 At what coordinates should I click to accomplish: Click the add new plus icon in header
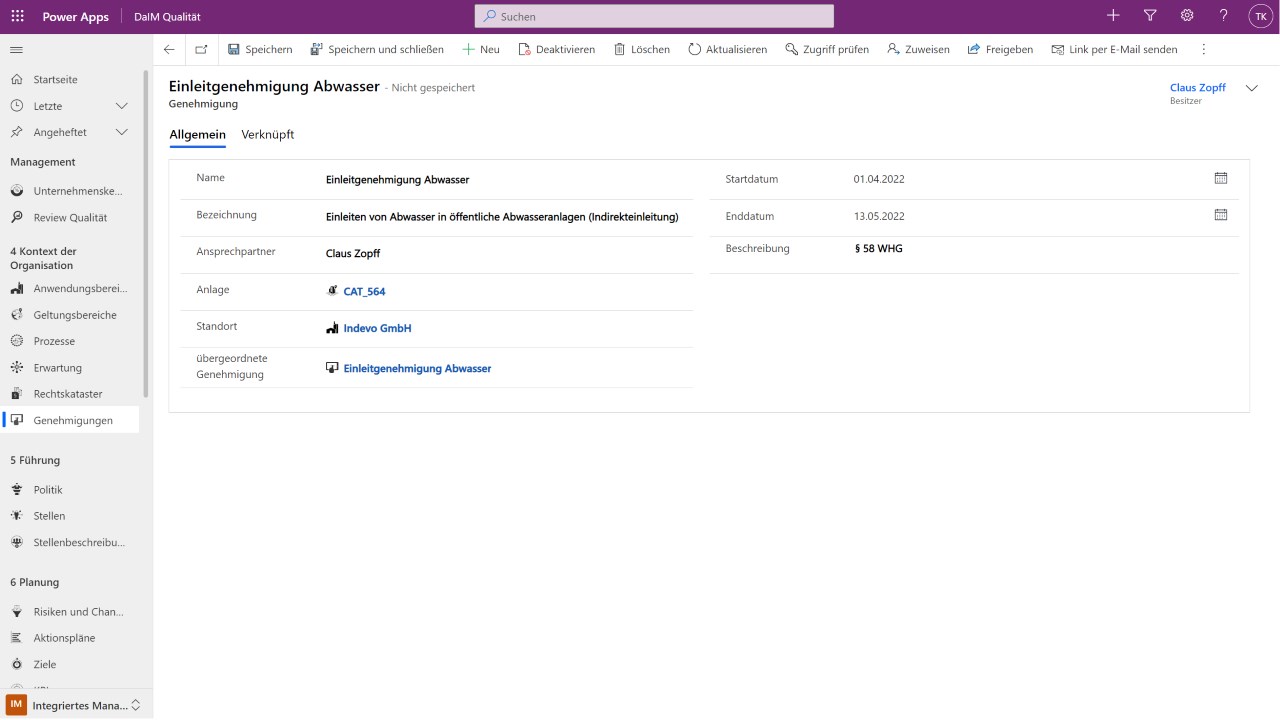point(1114,16)
